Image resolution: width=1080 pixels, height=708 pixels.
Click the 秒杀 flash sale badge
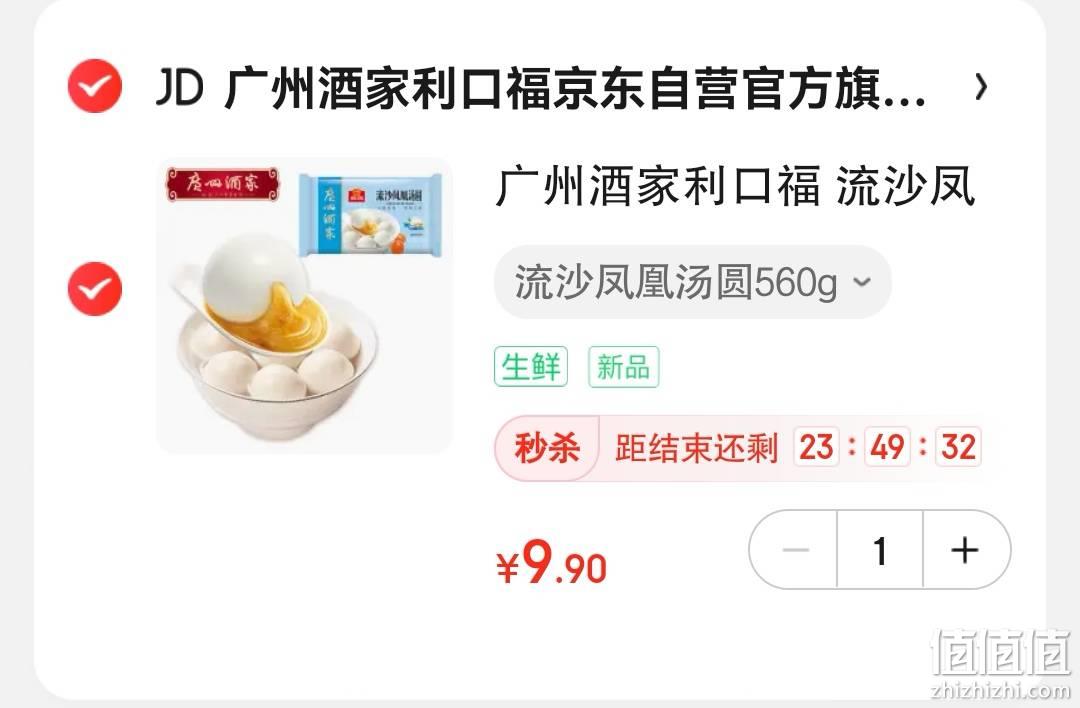coord(547,448)
